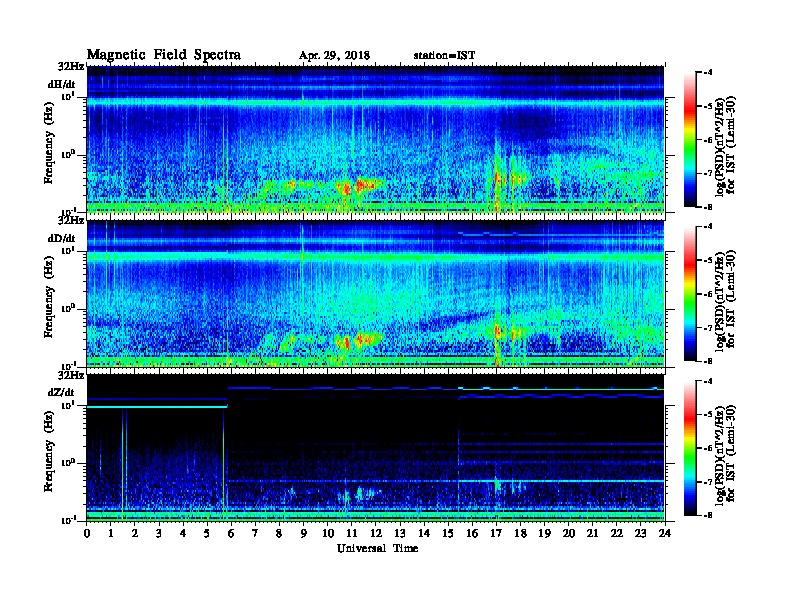
Task: Click hour "1" on the Universal Time axis
Action: click(111, 534)
